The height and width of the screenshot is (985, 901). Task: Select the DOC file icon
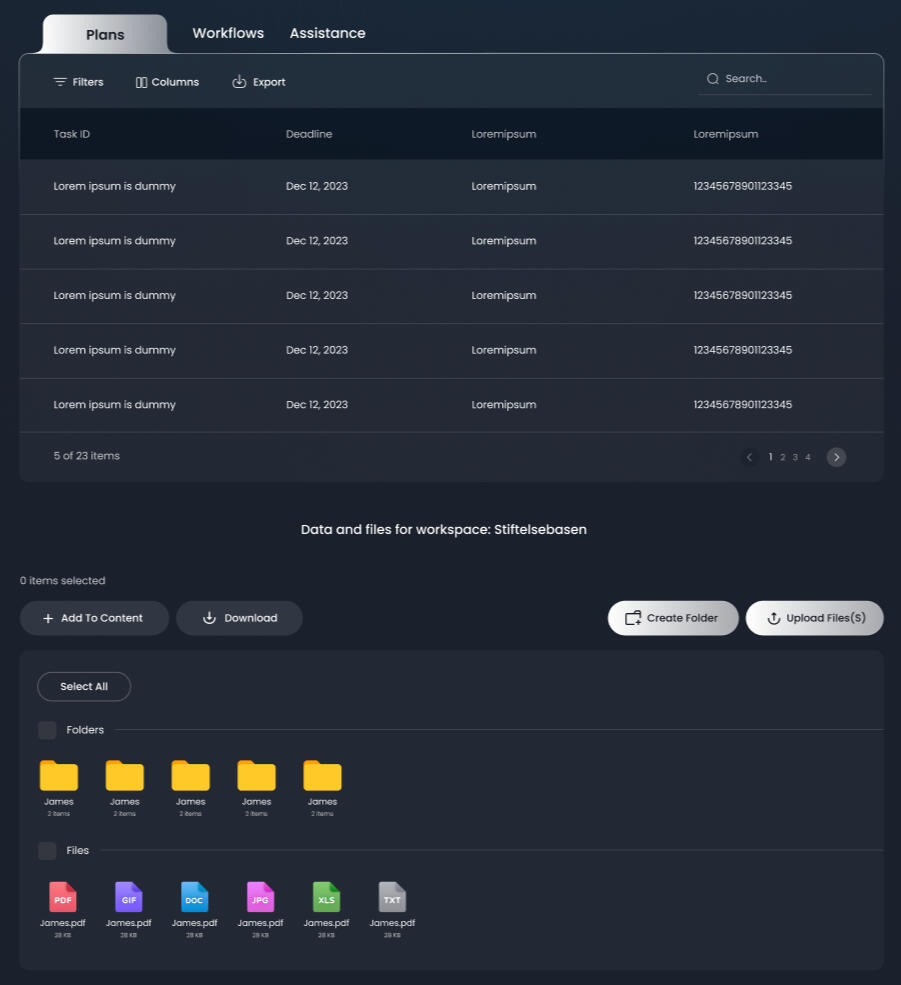pyautogui.click(x=194, y=896)
